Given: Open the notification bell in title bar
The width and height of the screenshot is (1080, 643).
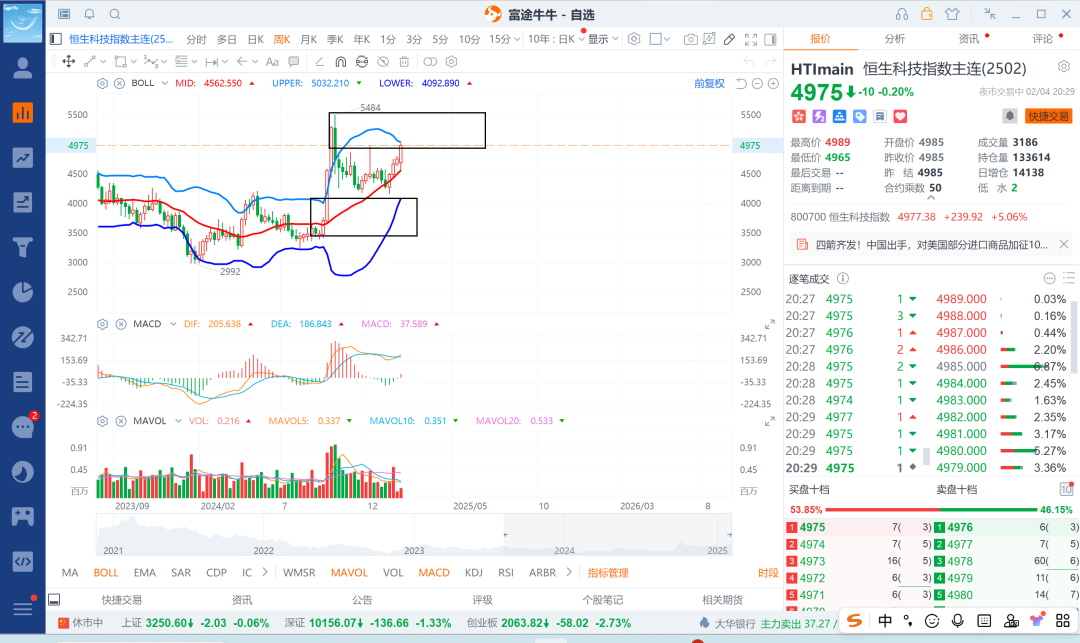Looking at the screenshot, I should coord(90,14).
